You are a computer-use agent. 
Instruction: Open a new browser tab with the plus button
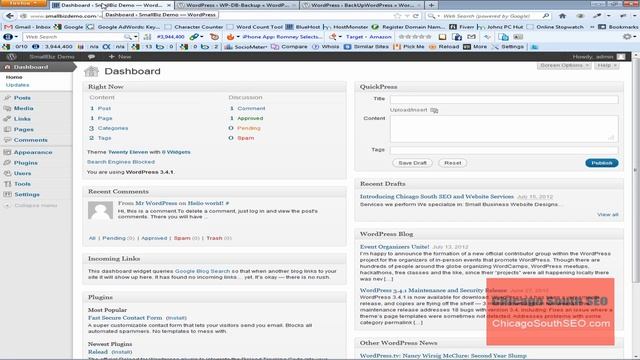tap(431, 5)
